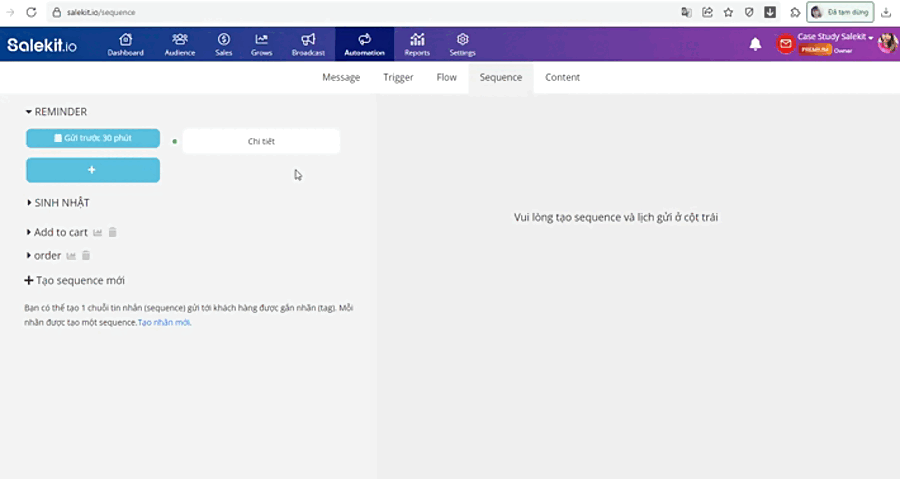Expand the Add to cart sequence

(x=57, y=232)
